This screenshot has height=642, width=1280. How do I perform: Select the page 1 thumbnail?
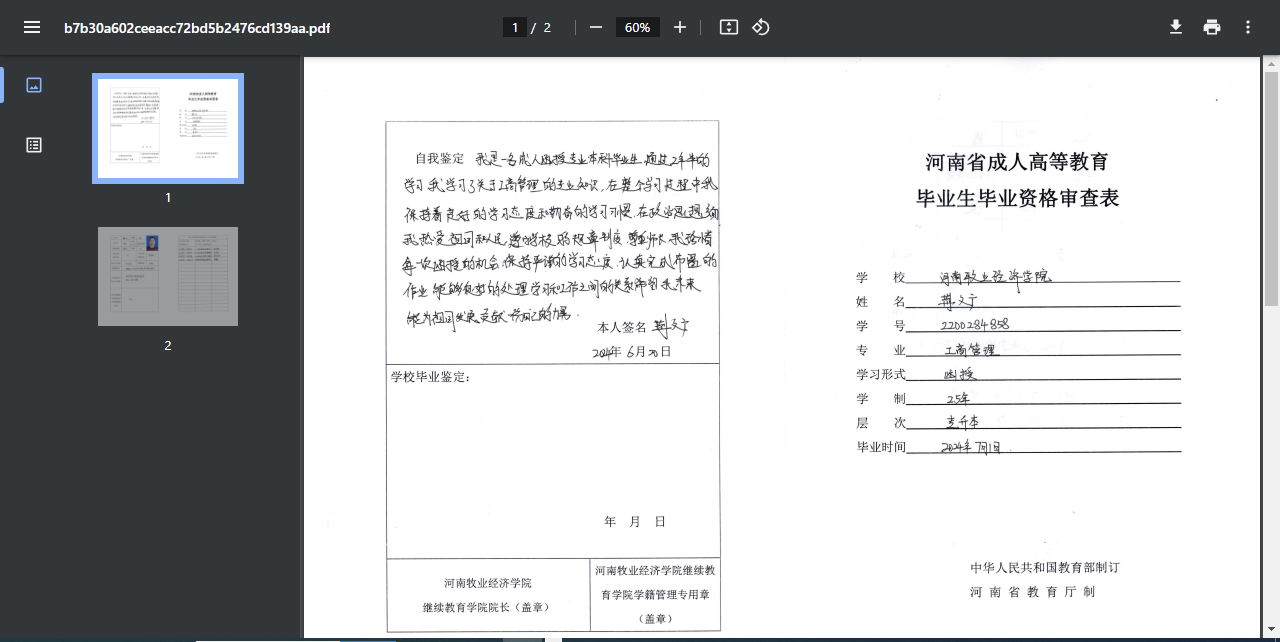click(168, 128)
